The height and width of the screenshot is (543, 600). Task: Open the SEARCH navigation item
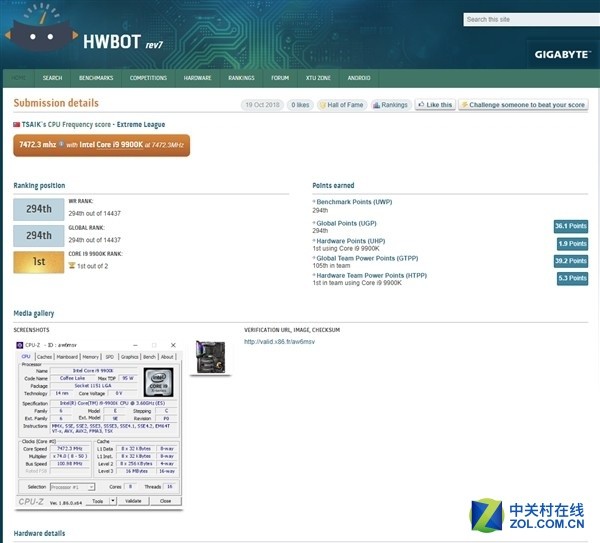[52, 78]
